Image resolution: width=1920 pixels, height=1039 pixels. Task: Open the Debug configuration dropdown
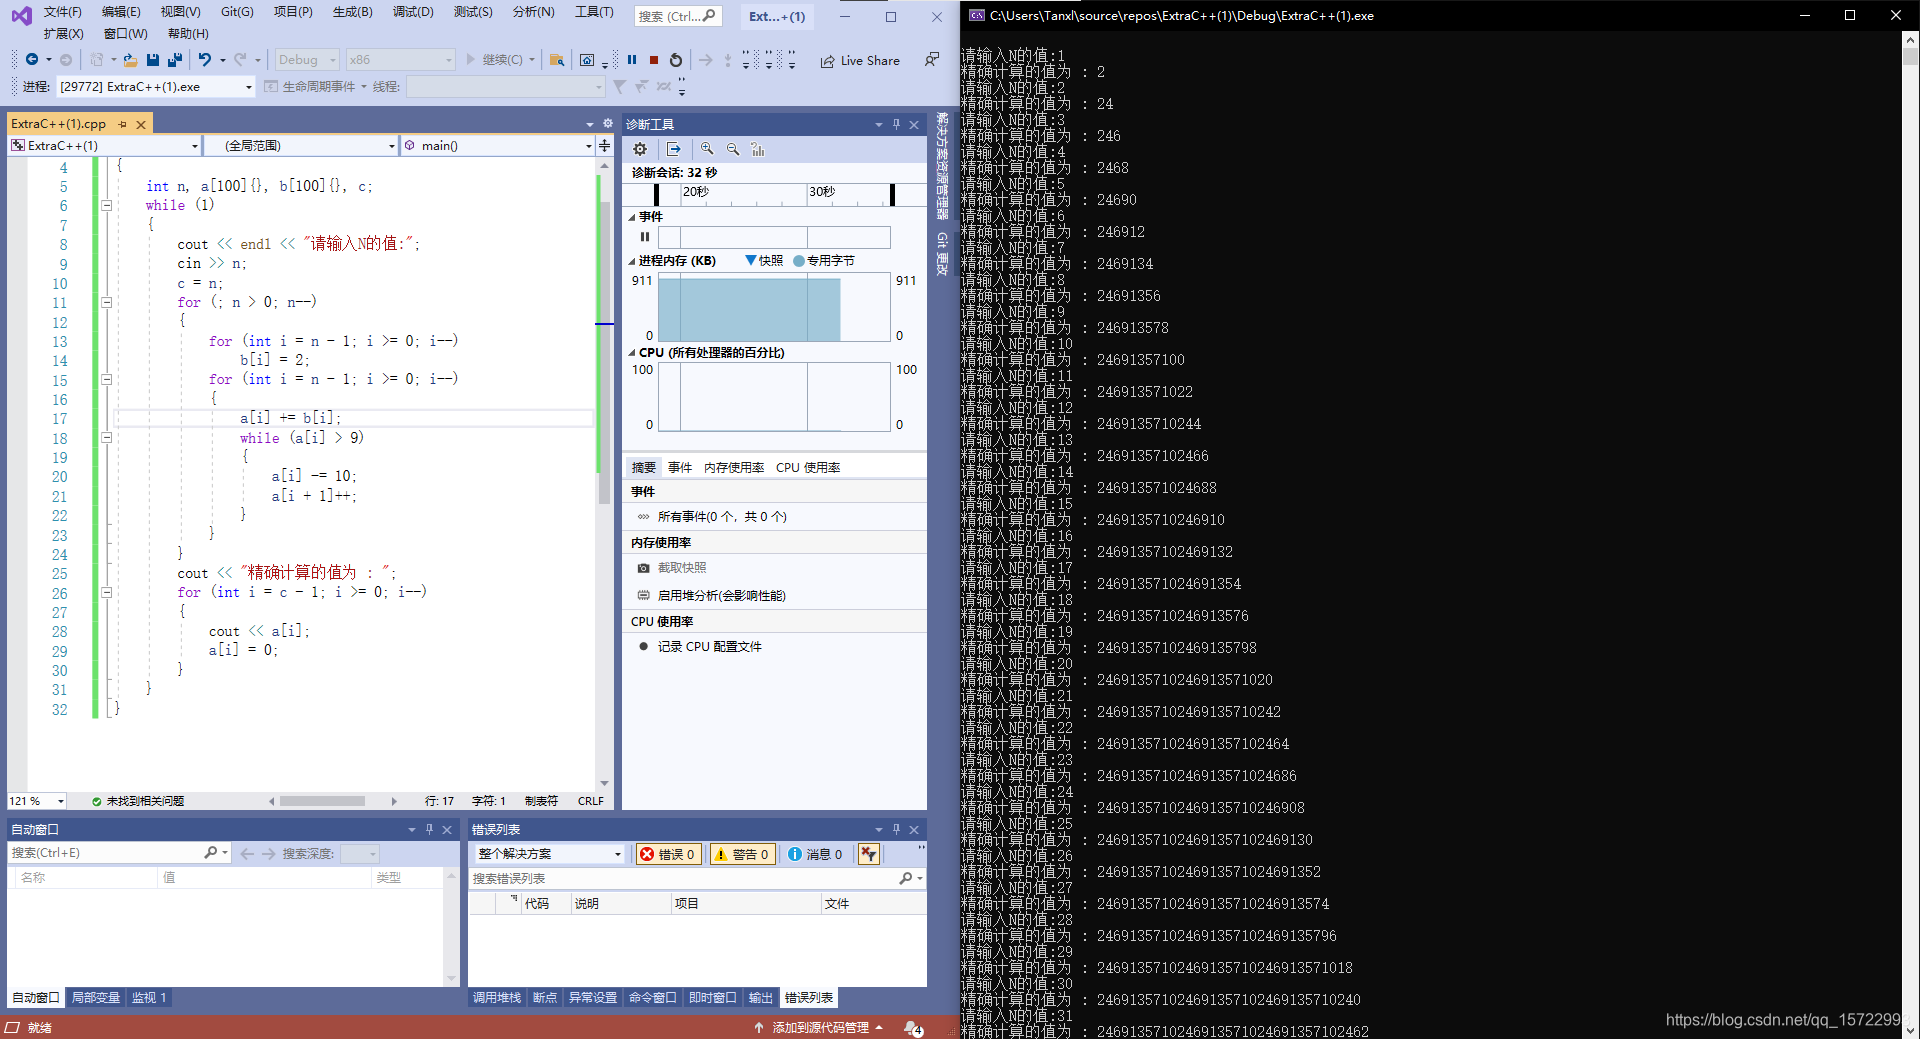(x=307, y=60)
